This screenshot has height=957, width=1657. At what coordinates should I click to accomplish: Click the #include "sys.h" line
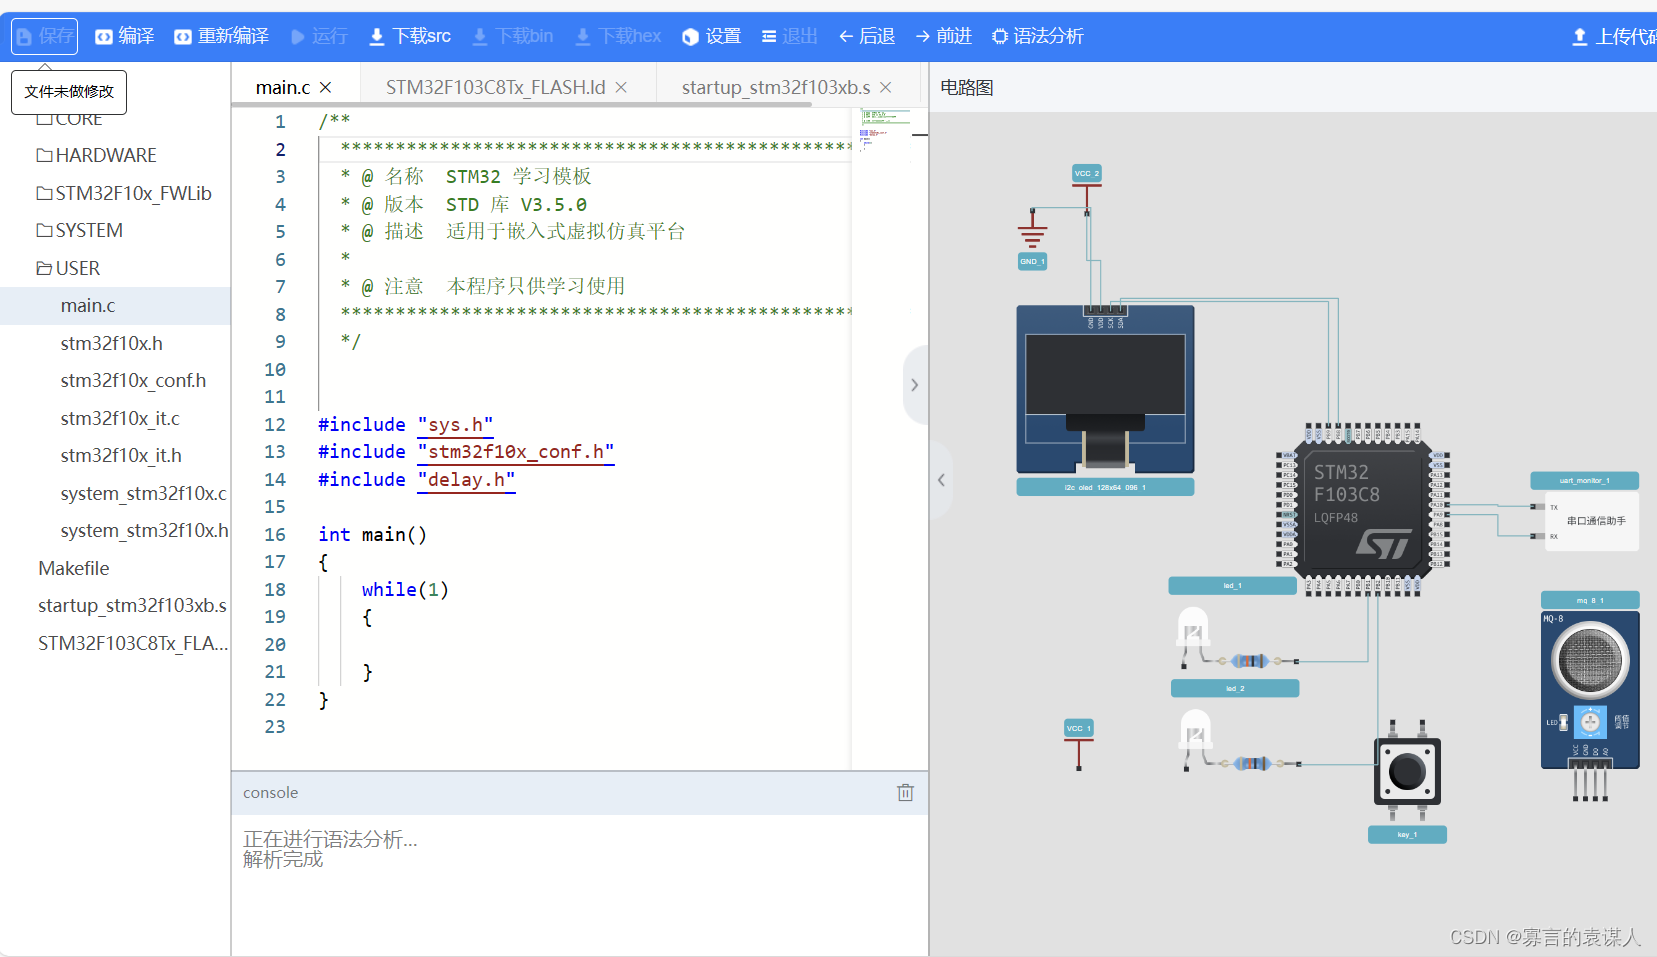(x=405, y=424)
